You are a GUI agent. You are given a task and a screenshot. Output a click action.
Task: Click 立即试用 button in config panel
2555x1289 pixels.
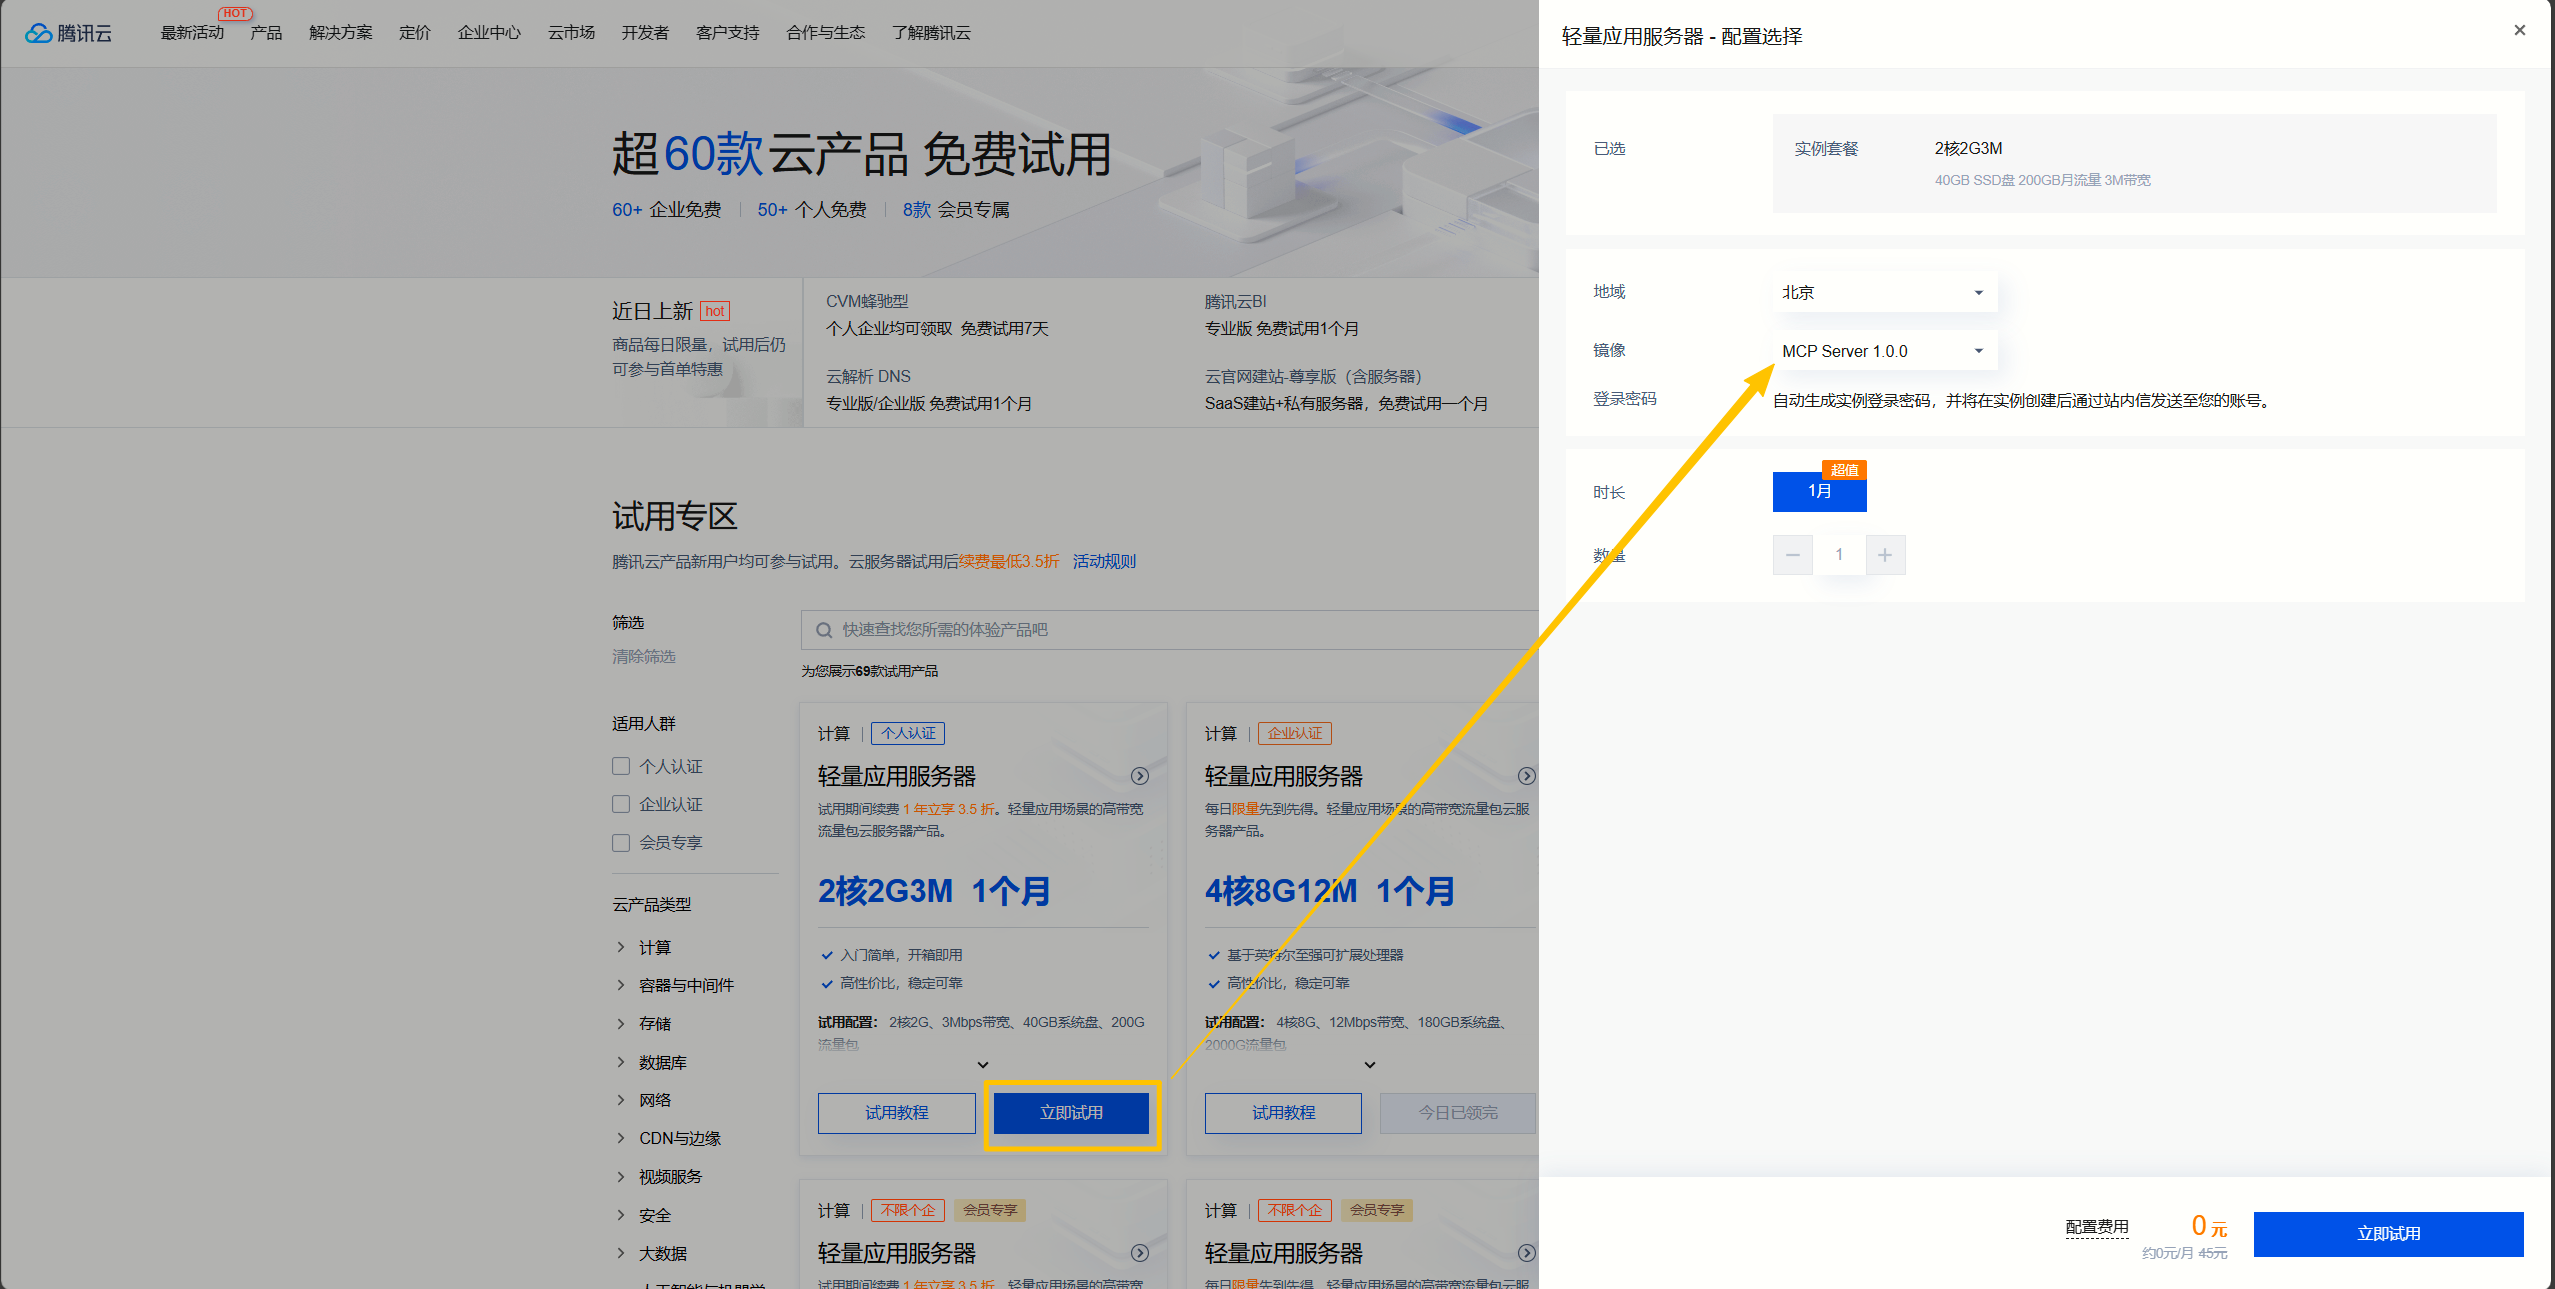(2388, 1234)
